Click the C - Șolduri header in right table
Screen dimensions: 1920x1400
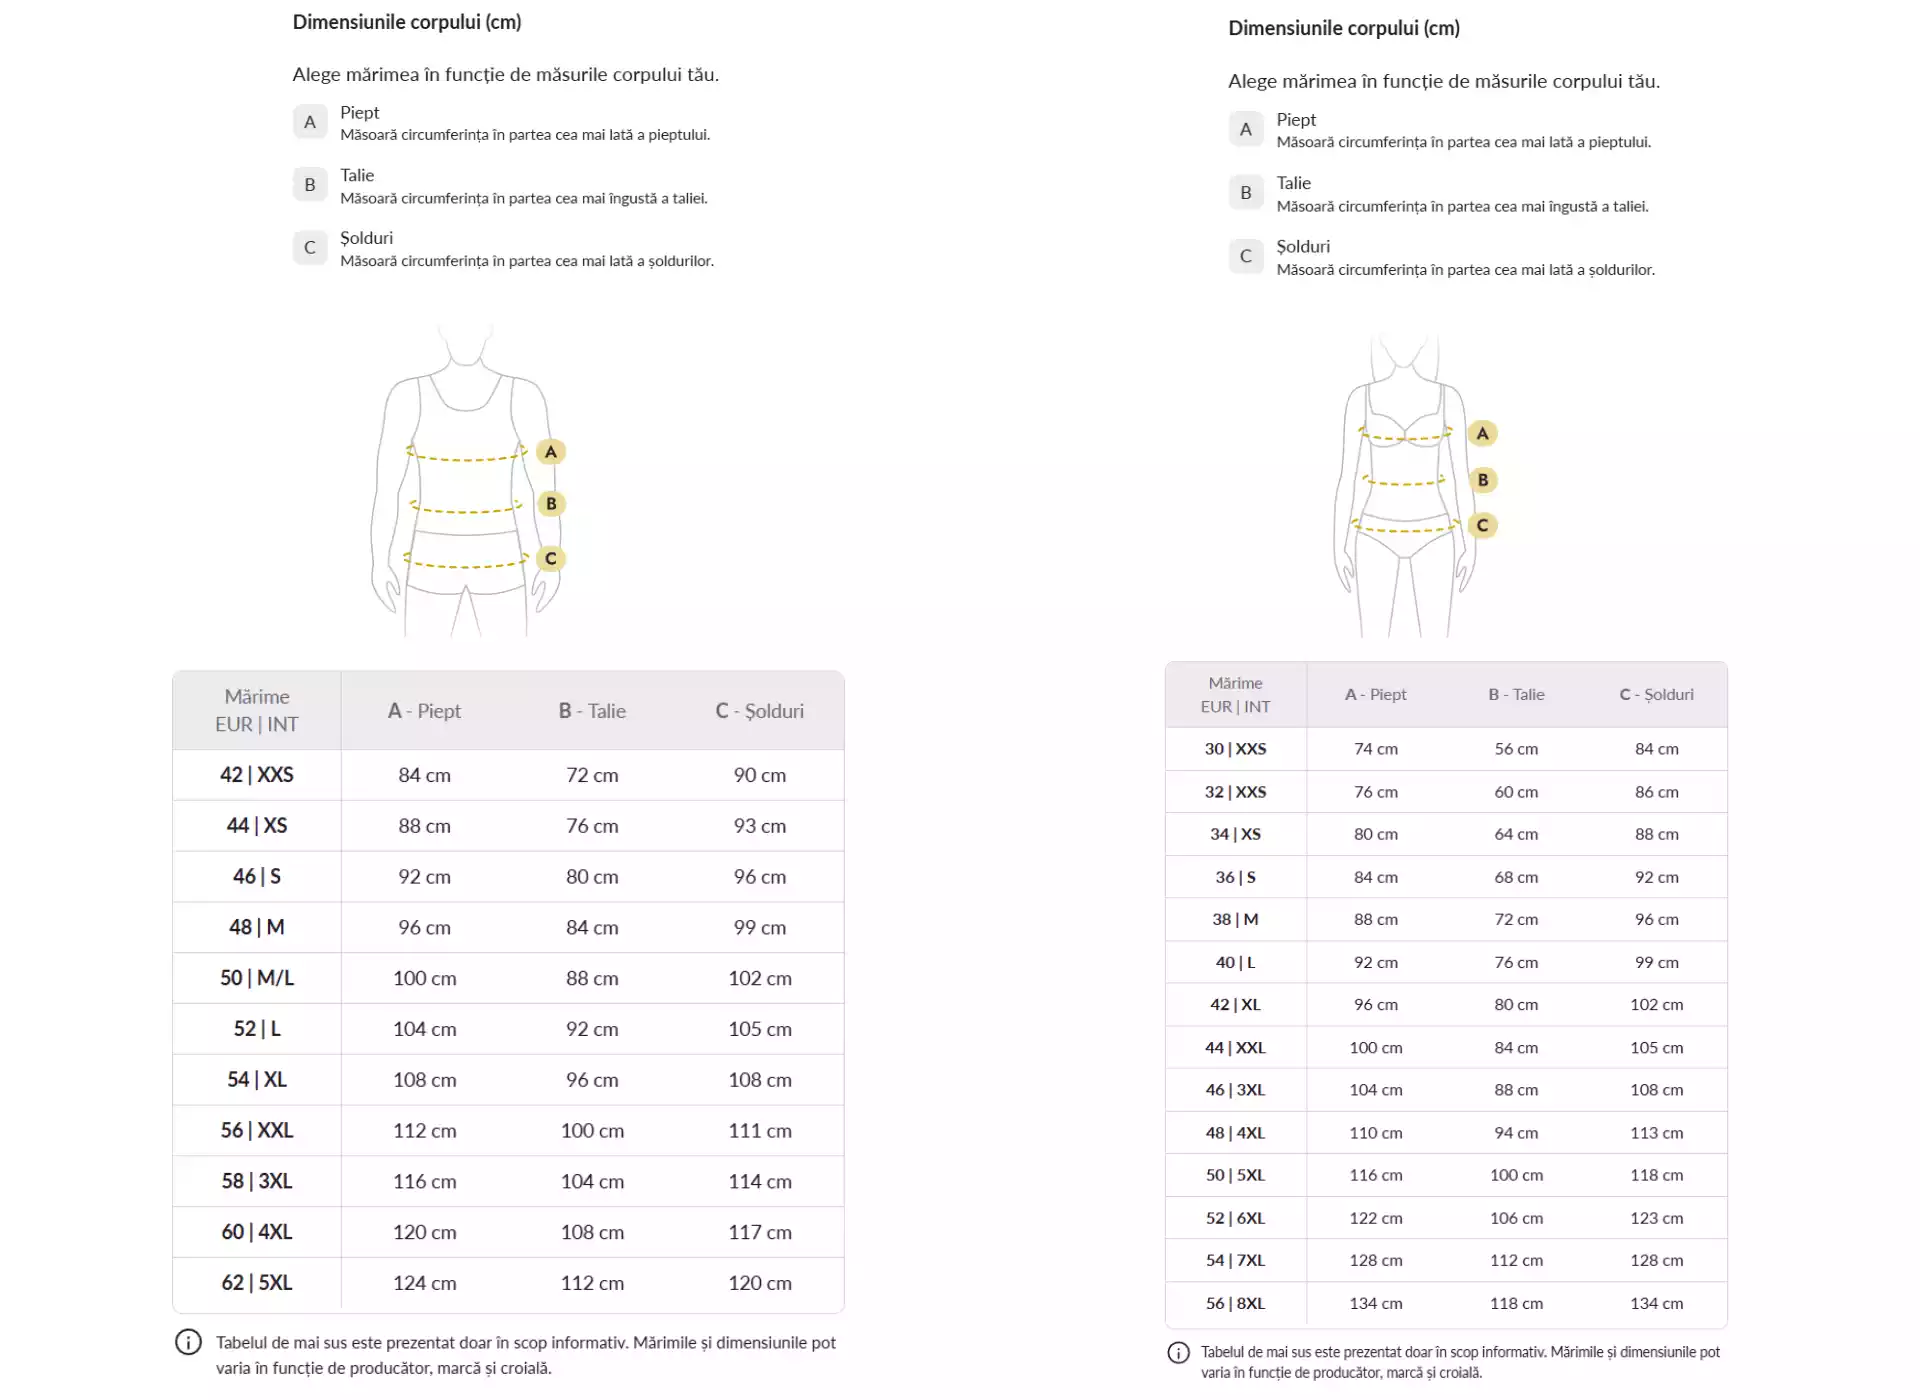[1656, 695]
